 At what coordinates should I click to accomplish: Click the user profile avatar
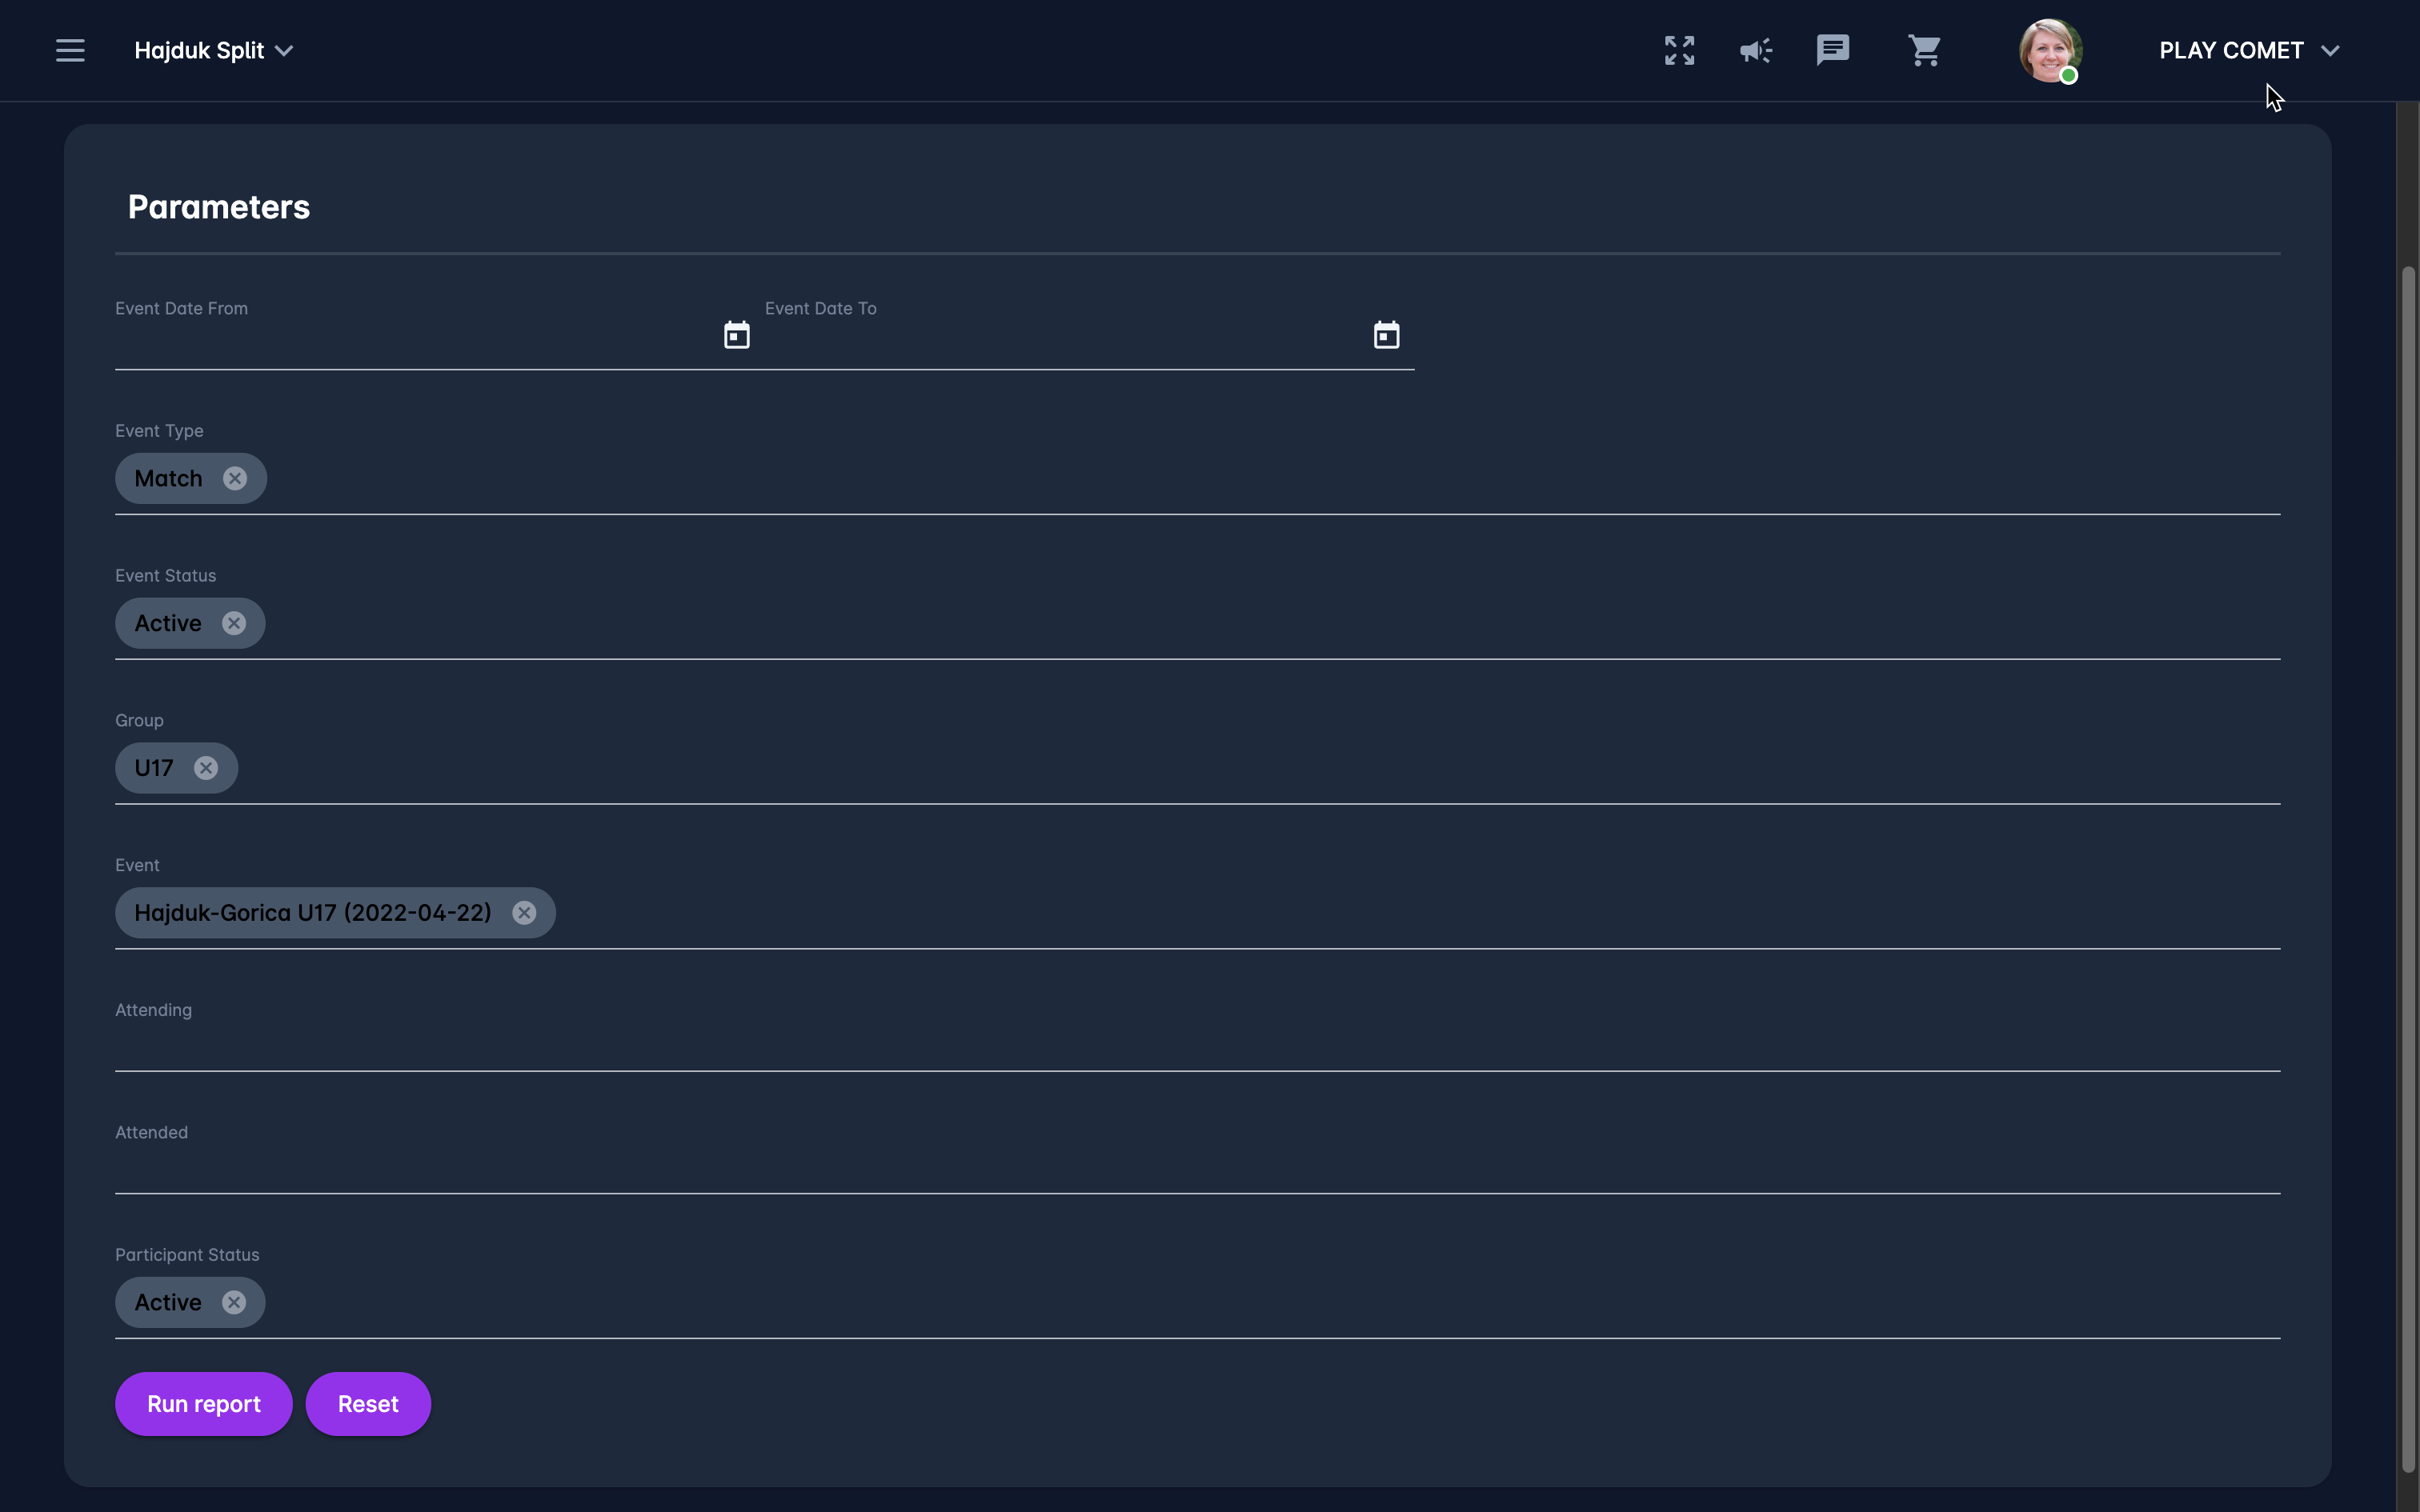[x=2049, y=50]
